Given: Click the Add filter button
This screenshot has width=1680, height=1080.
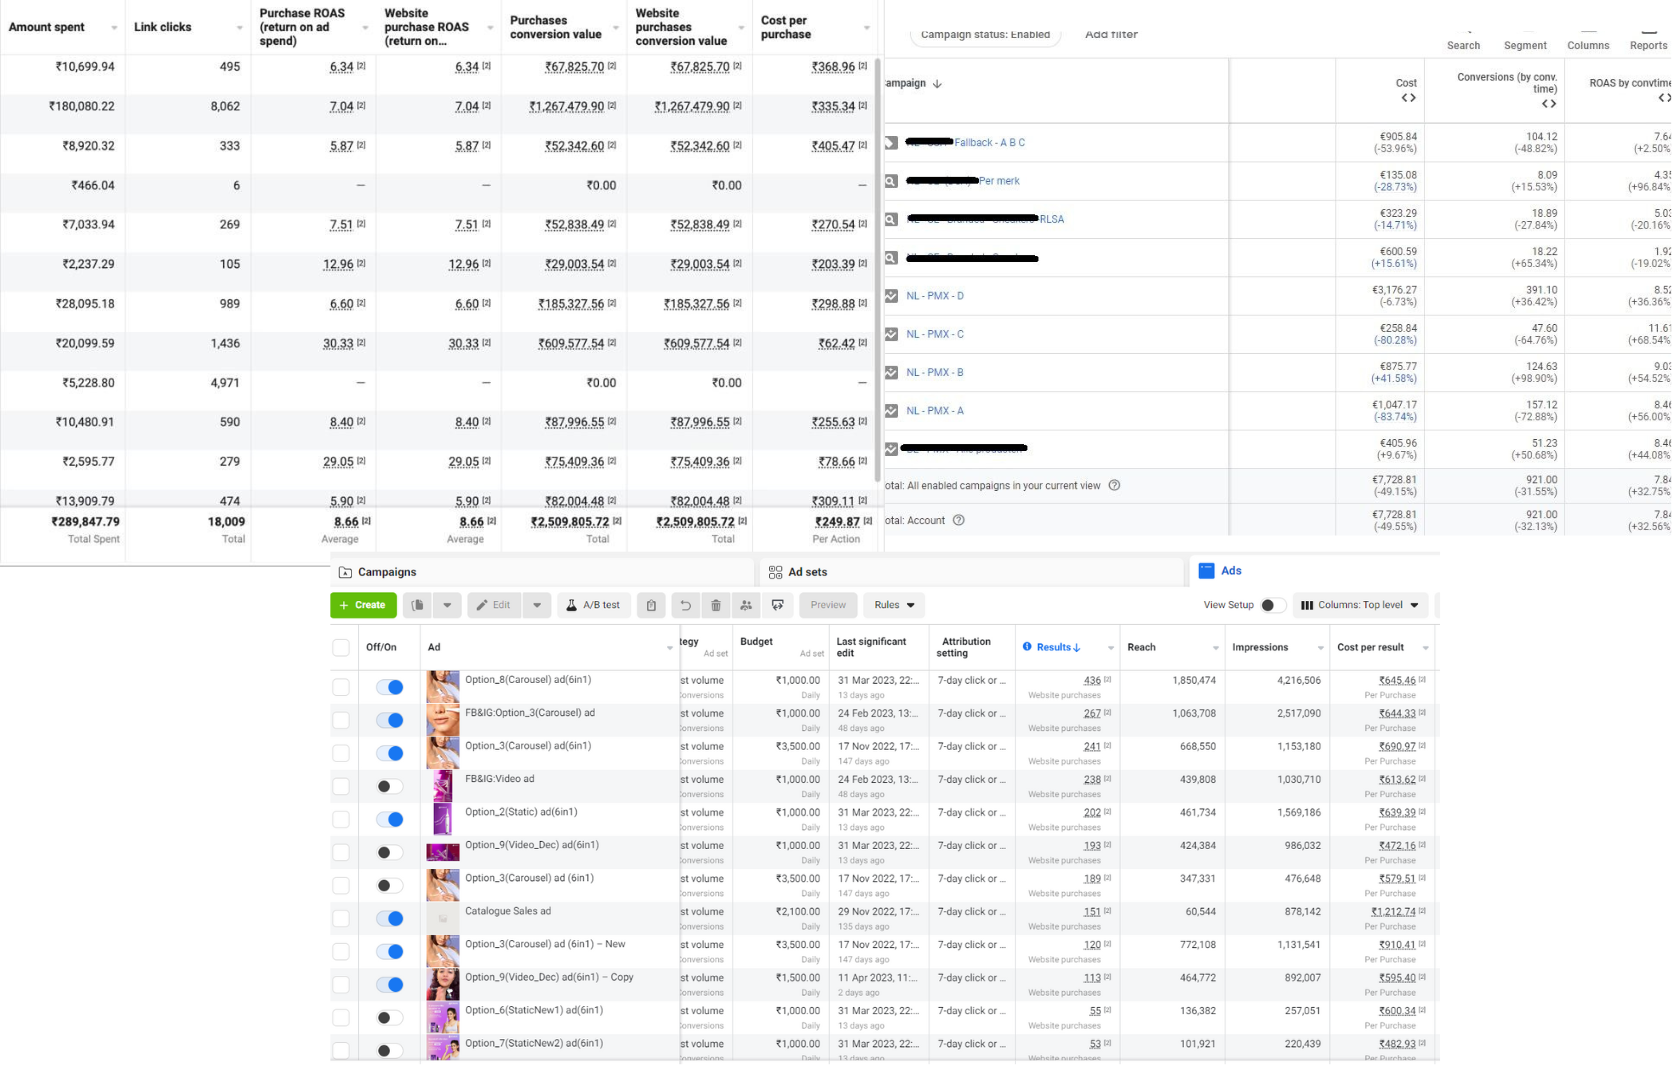Looking at the screenshot, I should point(1111,34).
